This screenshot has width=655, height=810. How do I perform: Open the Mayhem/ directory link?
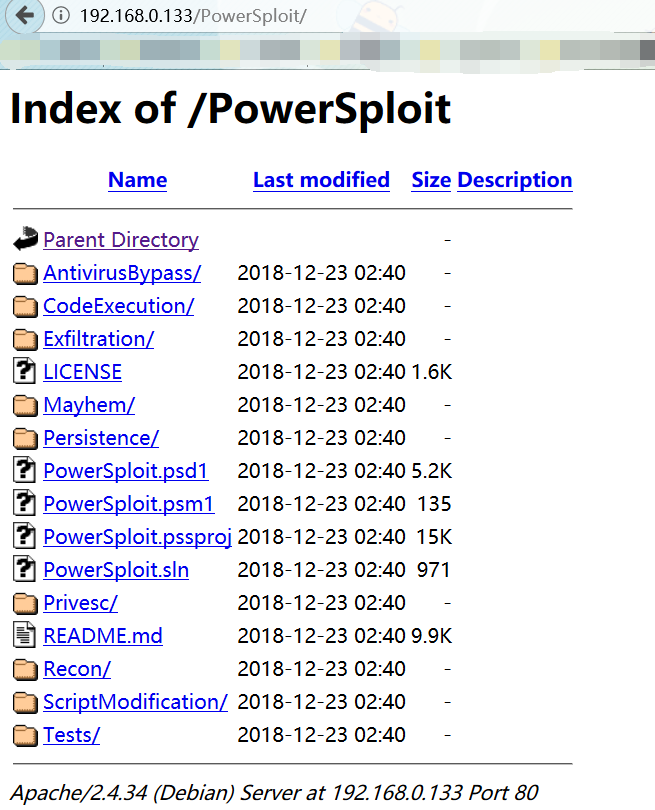pos(89,406)
